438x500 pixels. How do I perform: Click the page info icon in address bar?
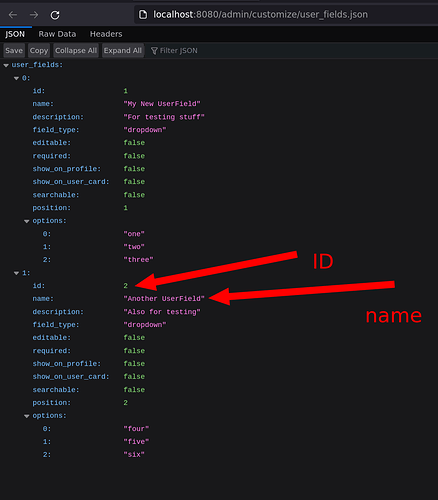click(x=143, y=15)
